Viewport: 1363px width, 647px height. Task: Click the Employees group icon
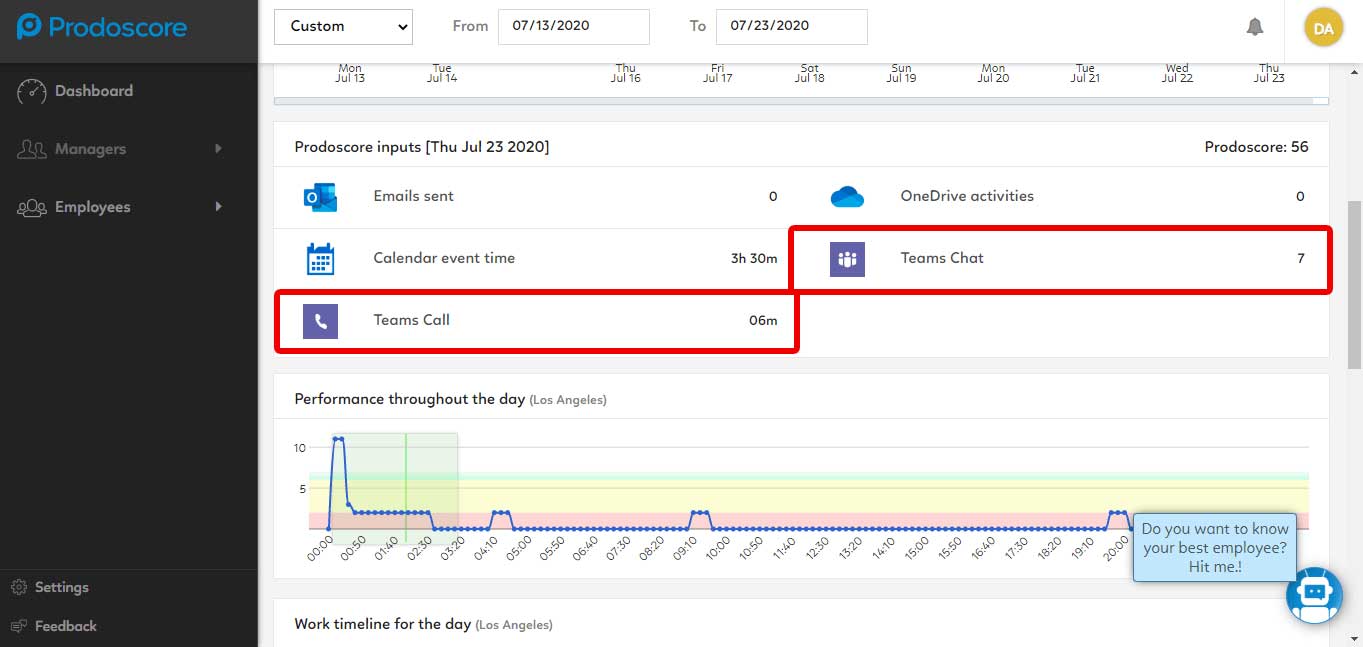coord(32,207)
